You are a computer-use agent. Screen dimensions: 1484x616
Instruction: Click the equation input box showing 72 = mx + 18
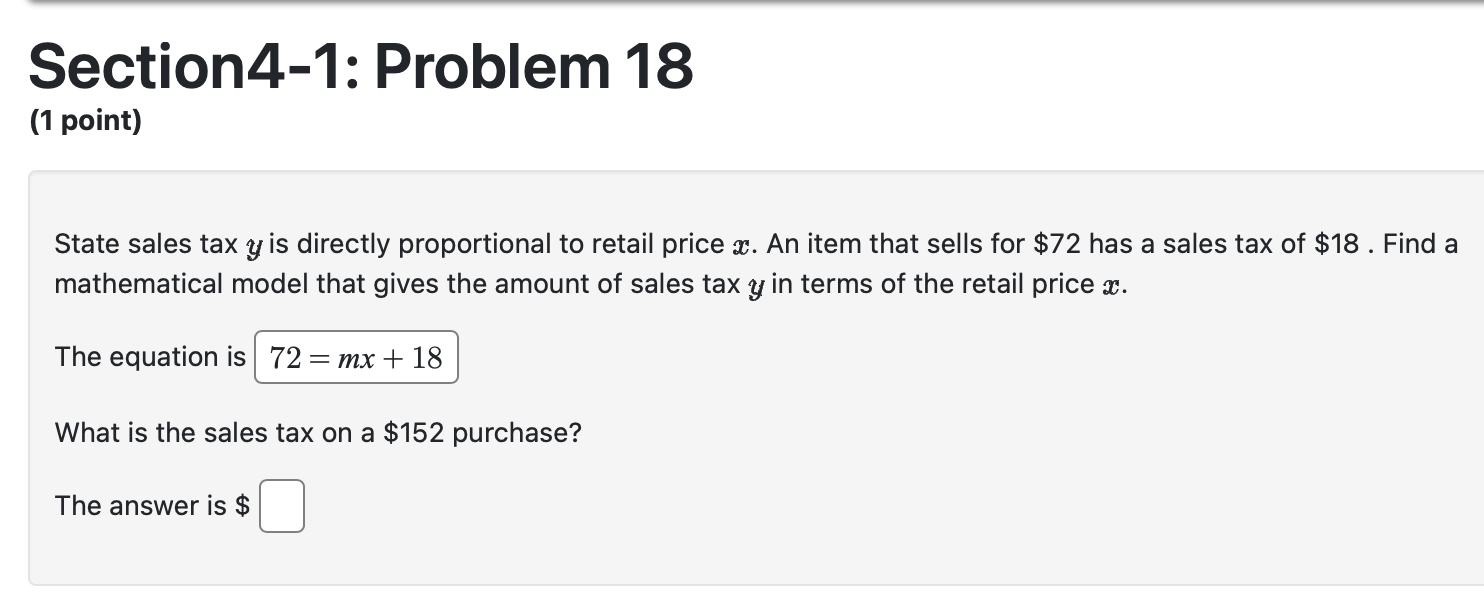(355, 357)
